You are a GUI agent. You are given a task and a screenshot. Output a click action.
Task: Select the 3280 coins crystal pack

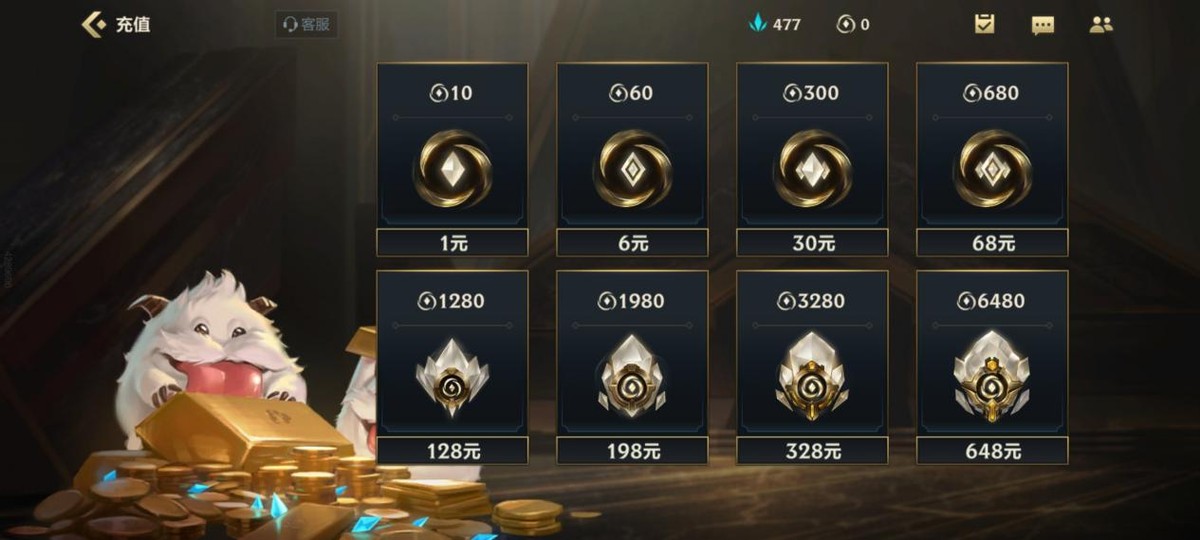[812, 376]
